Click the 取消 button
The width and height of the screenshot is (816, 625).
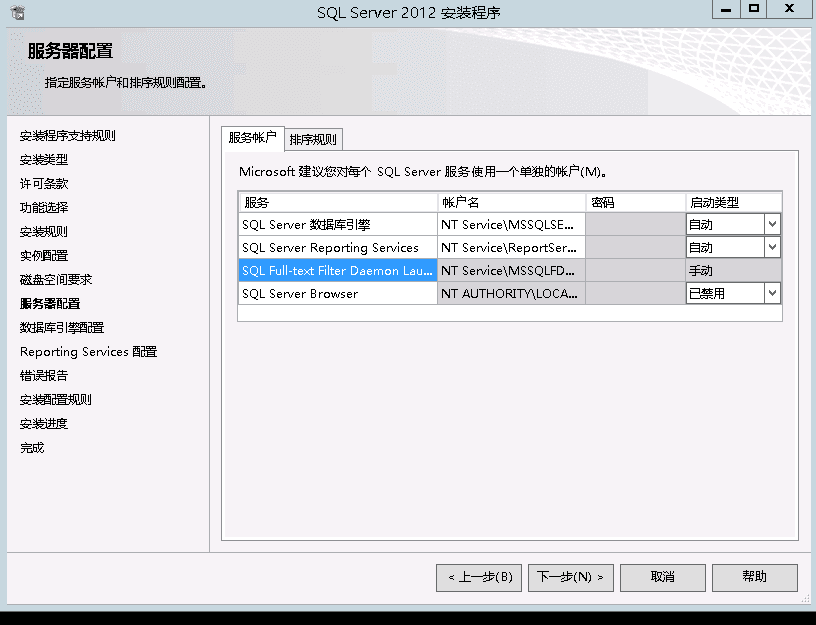click(662, 577)
